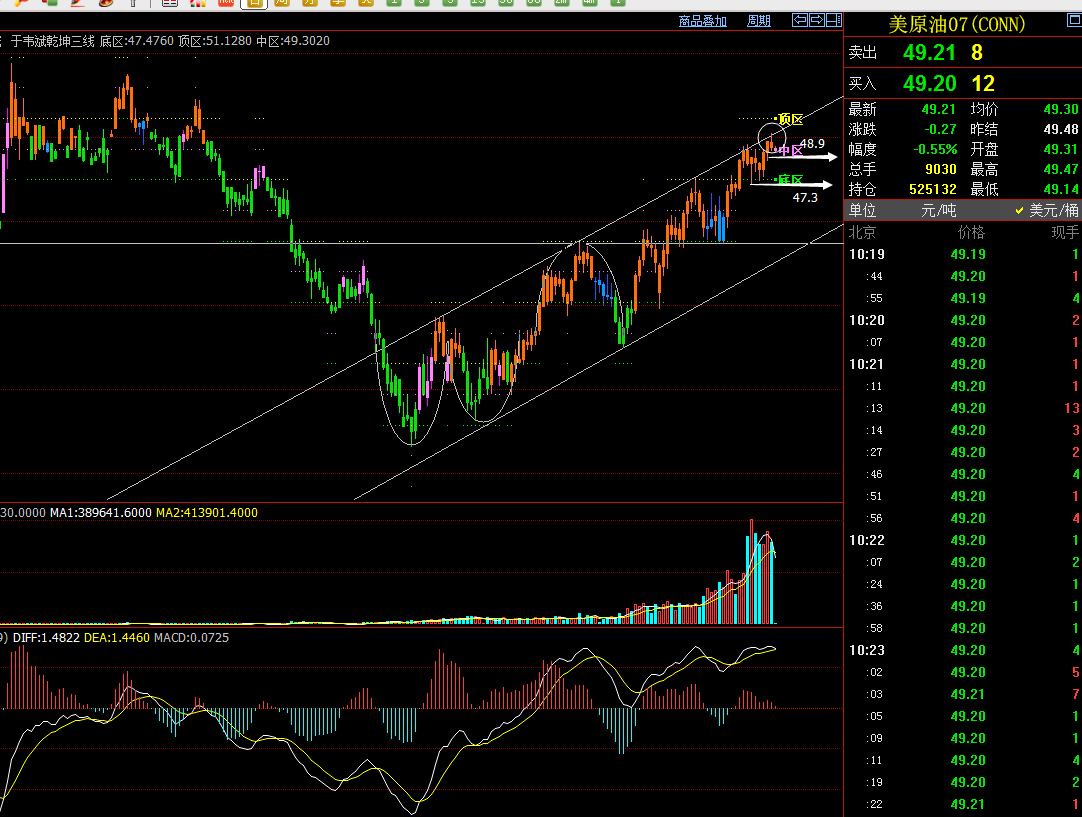Select the highlighted 日 daily period button
This screenshot has width=1082, height=817.
(x=254, y=3)
